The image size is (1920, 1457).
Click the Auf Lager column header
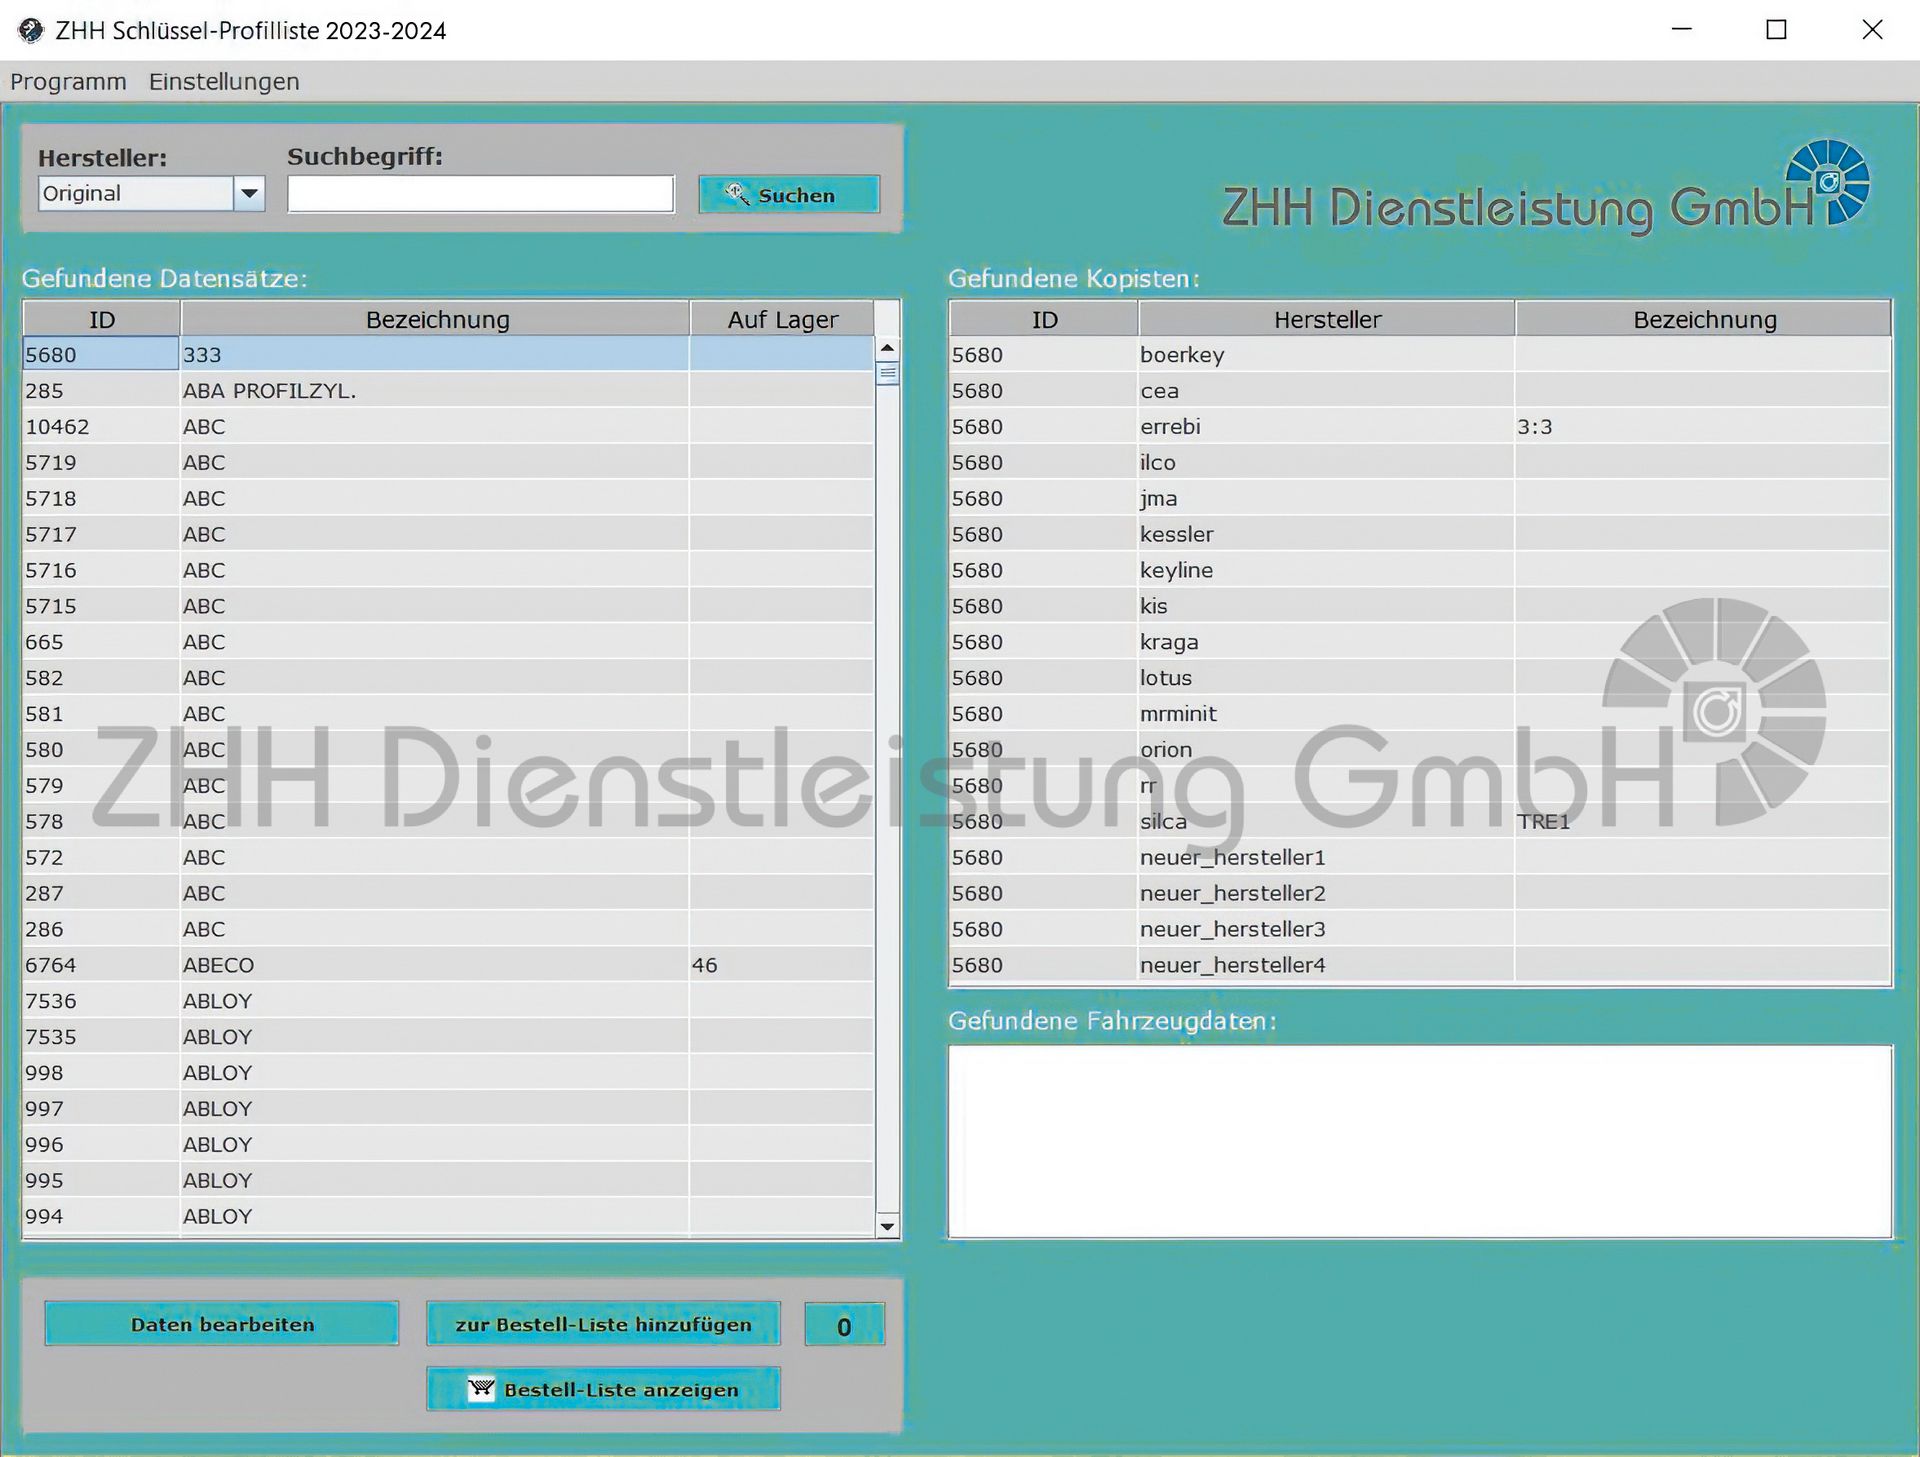pyautogui.click(x=782, y=319)
